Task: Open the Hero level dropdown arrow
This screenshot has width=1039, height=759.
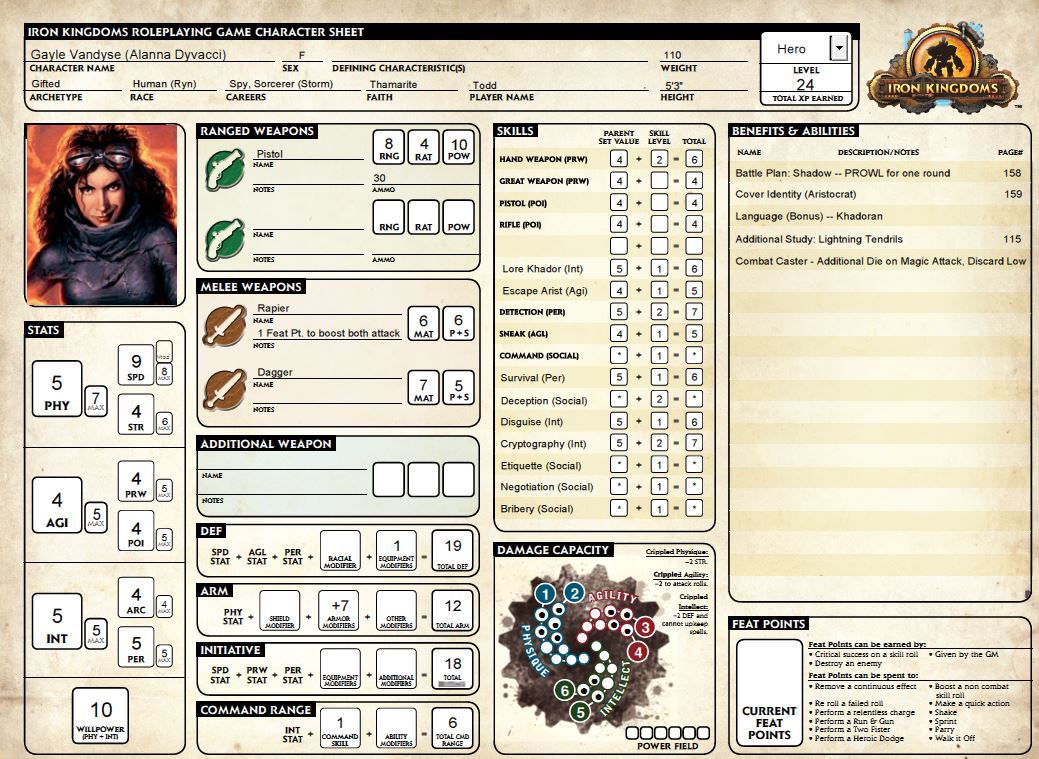Action: pyautogui.click(x=840, y=48)
